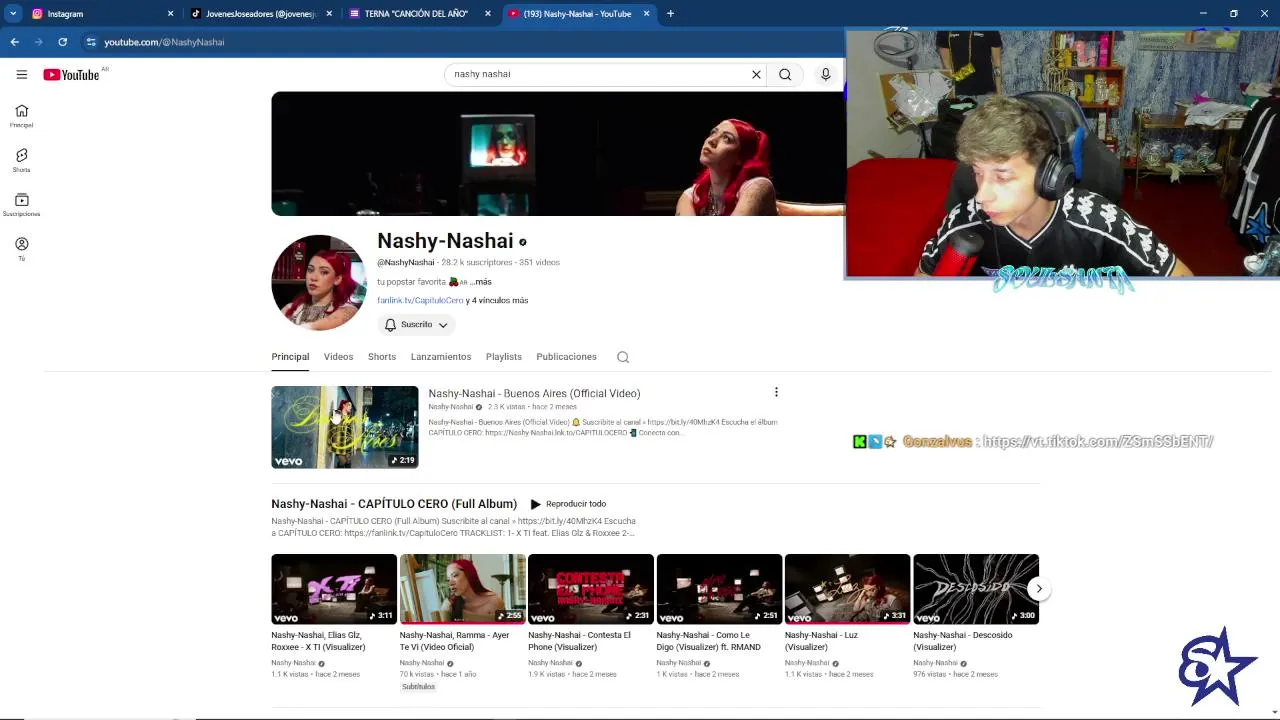The height and width of the screenshot is (720, 1280).
Task: Start voice search with microphone icon
Action: [x=825, y=74]
